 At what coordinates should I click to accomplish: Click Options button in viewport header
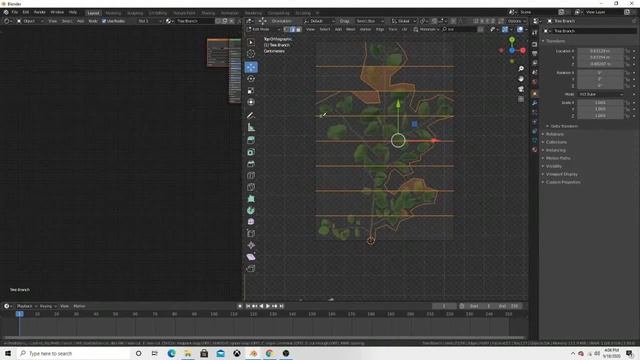point(516,21)
